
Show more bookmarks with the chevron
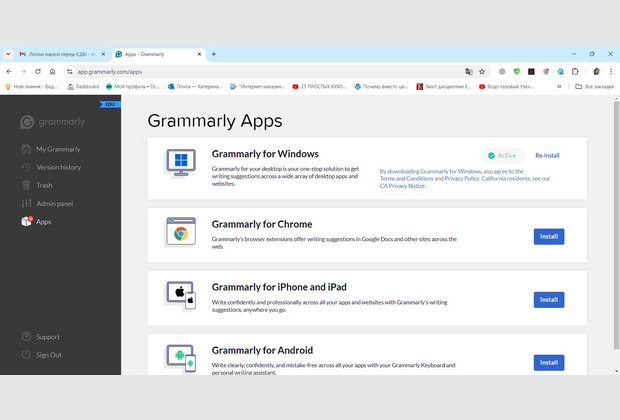pyautogui.click(x=559, y=87)
